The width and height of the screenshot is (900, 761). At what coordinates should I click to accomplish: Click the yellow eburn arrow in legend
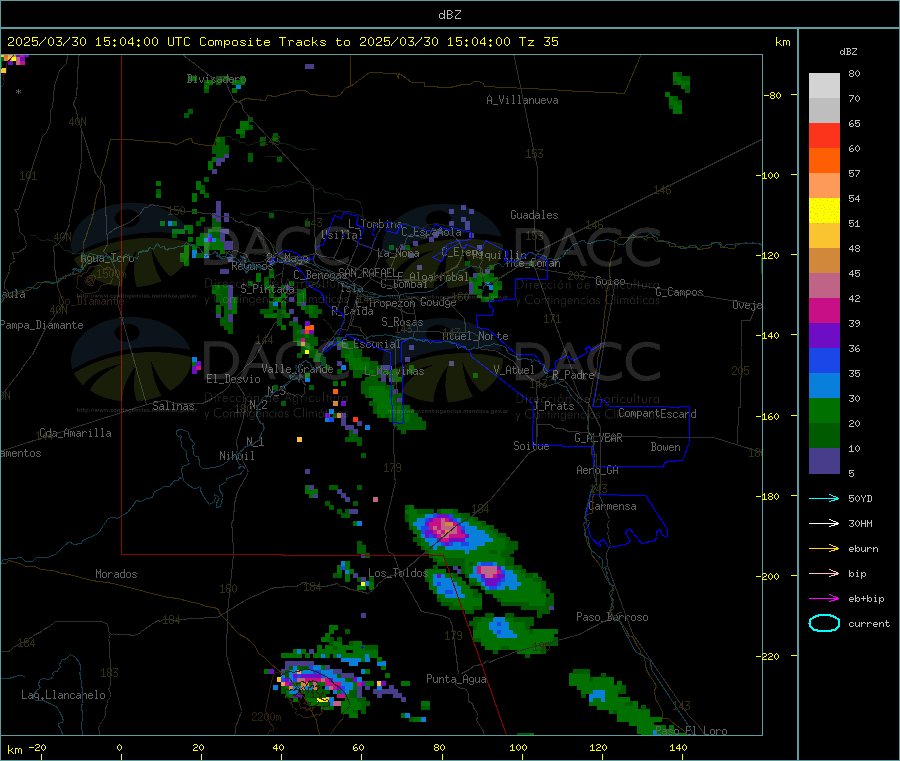pos(824,548)
